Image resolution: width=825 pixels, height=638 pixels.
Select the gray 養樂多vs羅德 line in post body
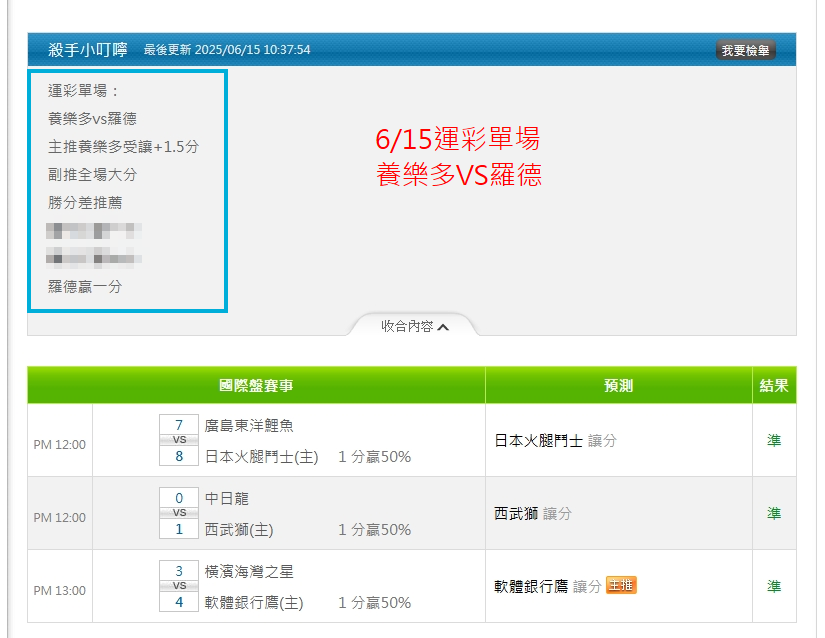coord(92,118)
